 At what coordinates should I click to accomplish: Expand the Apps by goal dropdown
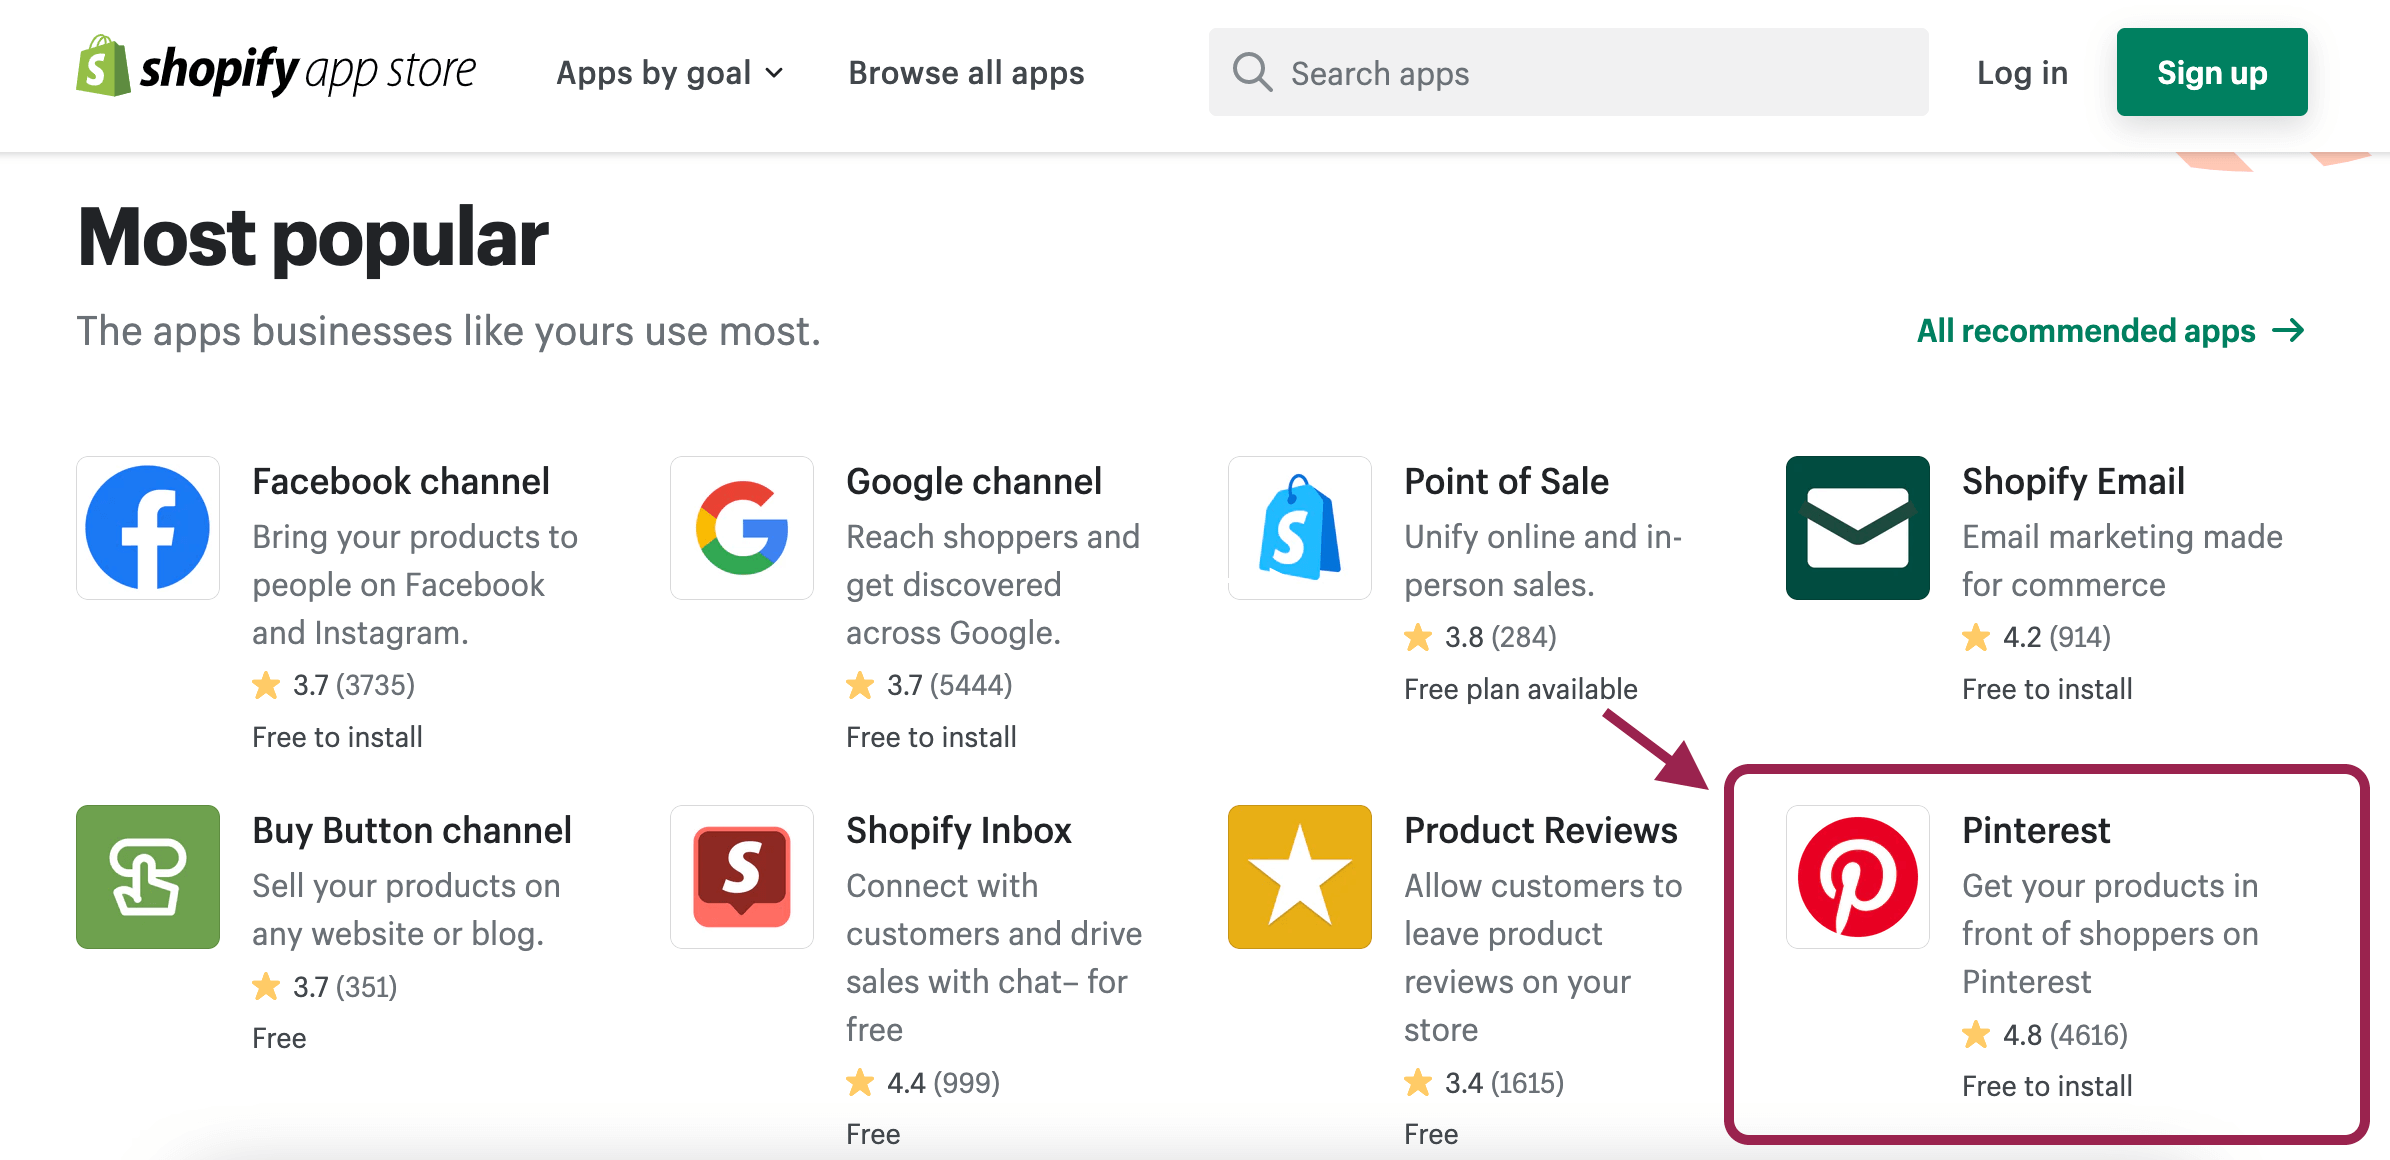click(x=670, y=73)
